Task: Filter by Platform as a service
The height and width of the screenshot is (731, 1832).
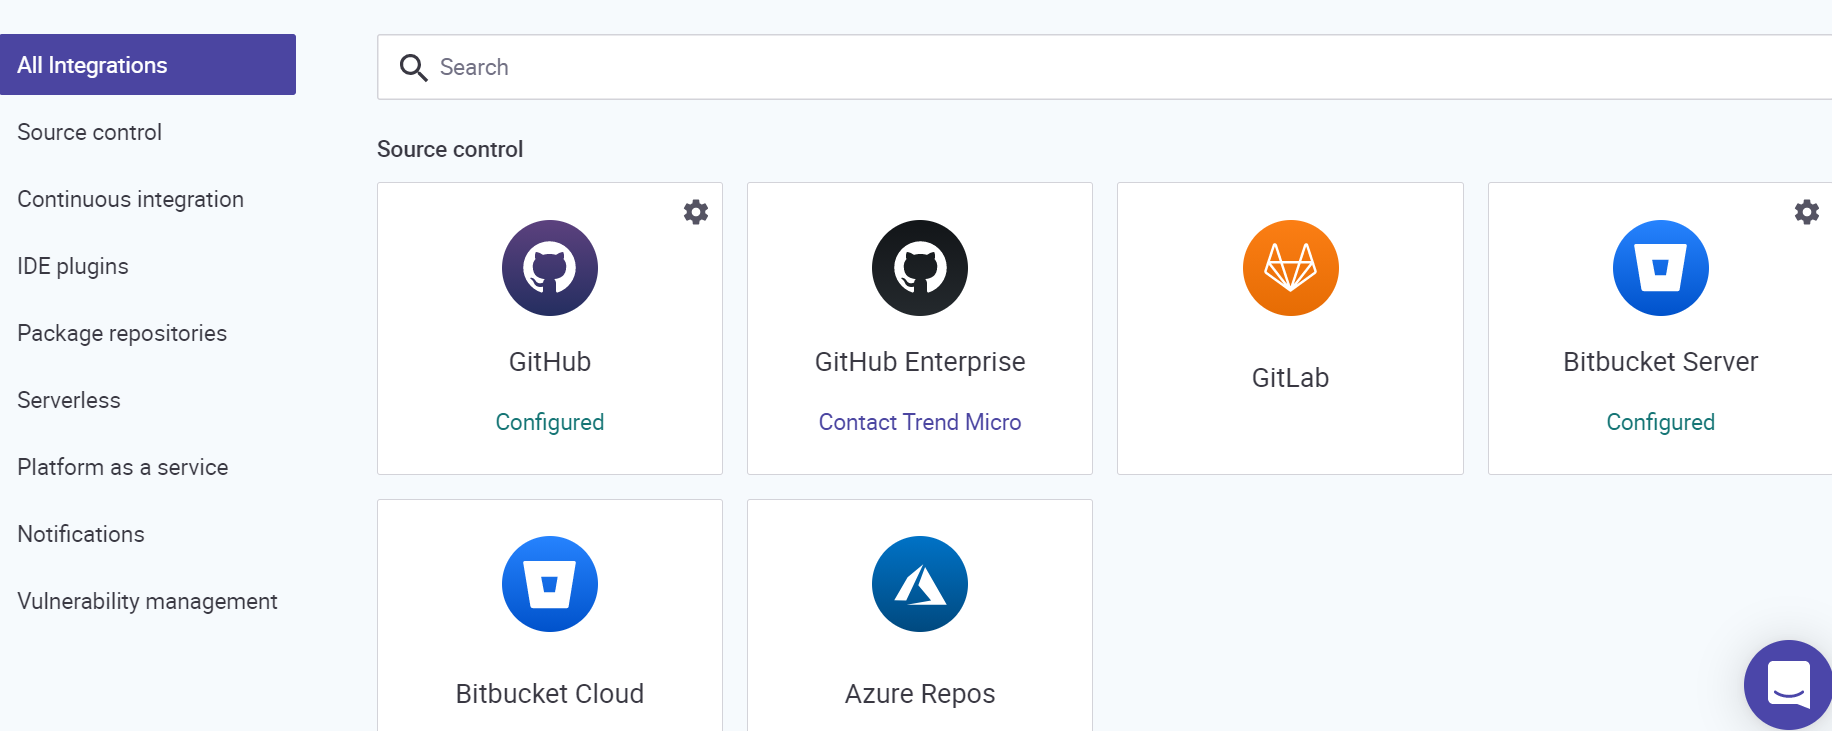Action: pyautogui.click(x=123, y=467)
